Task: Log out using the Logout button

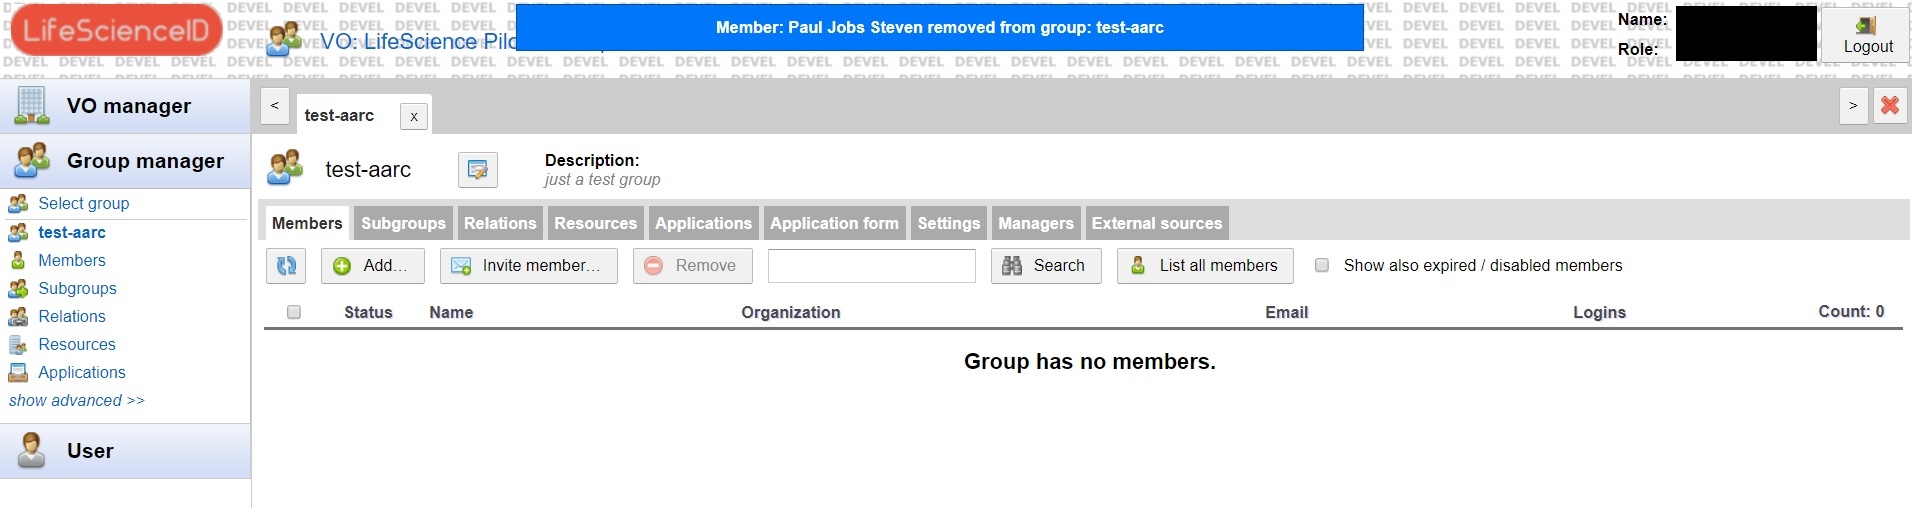Action: pyautogui.click(x=1866, y=35)
